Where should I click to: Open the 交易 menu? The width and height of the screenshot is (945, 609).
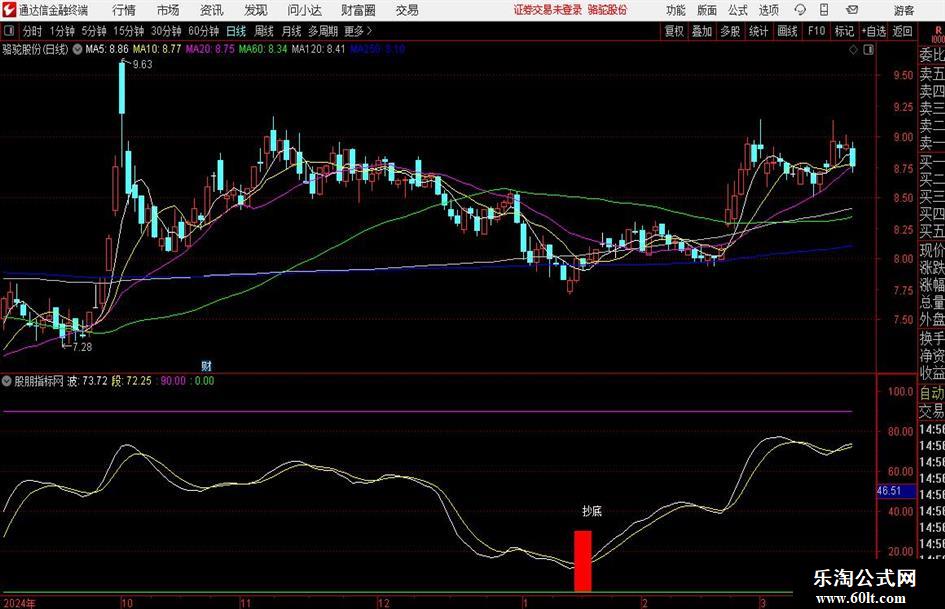[x=407, y=10]
